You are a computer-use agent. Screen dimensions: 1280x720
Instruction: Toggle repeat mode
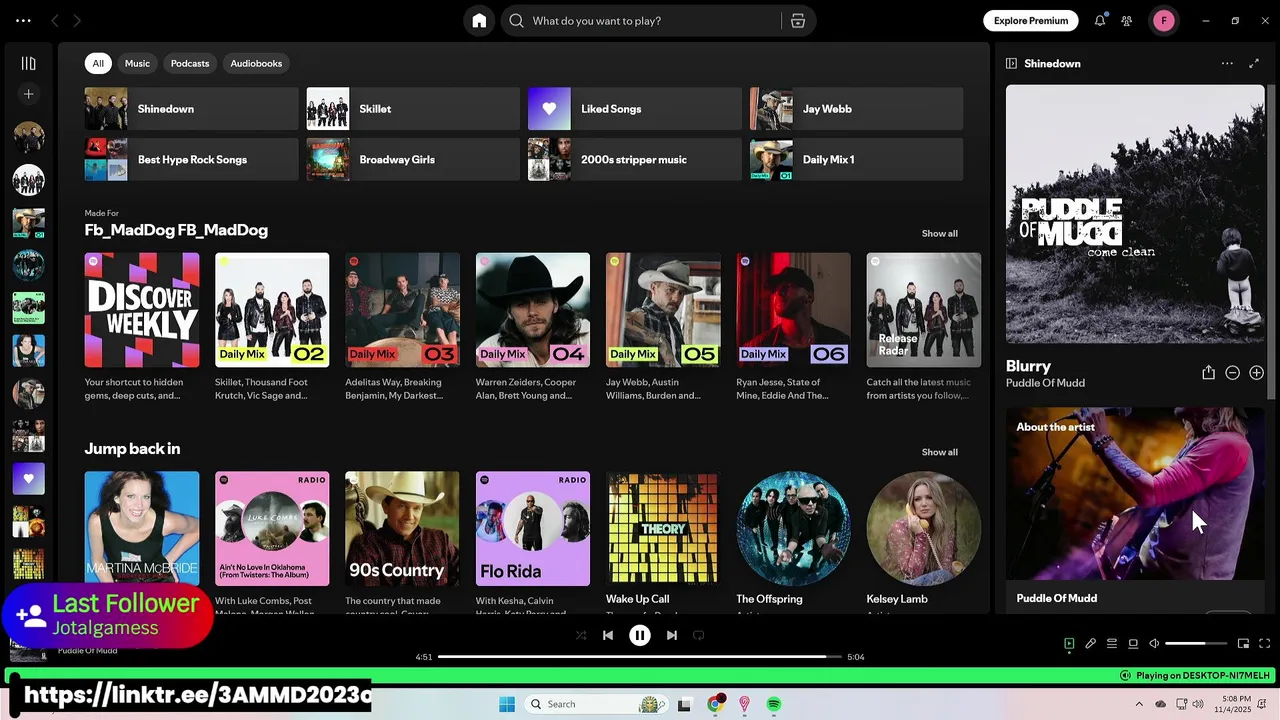tap(699, 635)
